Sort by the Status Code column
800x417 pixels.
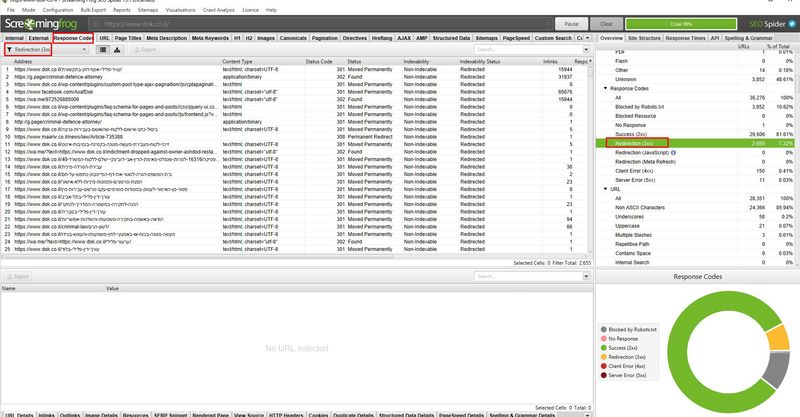tap(319, 61)
